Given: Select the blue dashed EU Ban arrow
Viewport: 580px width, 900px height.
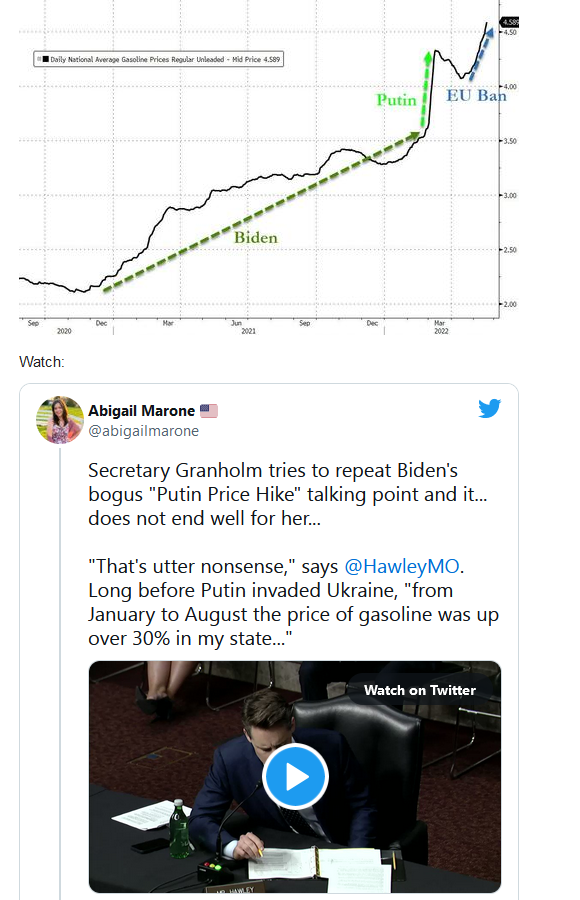Looking at the screenshot, I should tap(481, 54).
